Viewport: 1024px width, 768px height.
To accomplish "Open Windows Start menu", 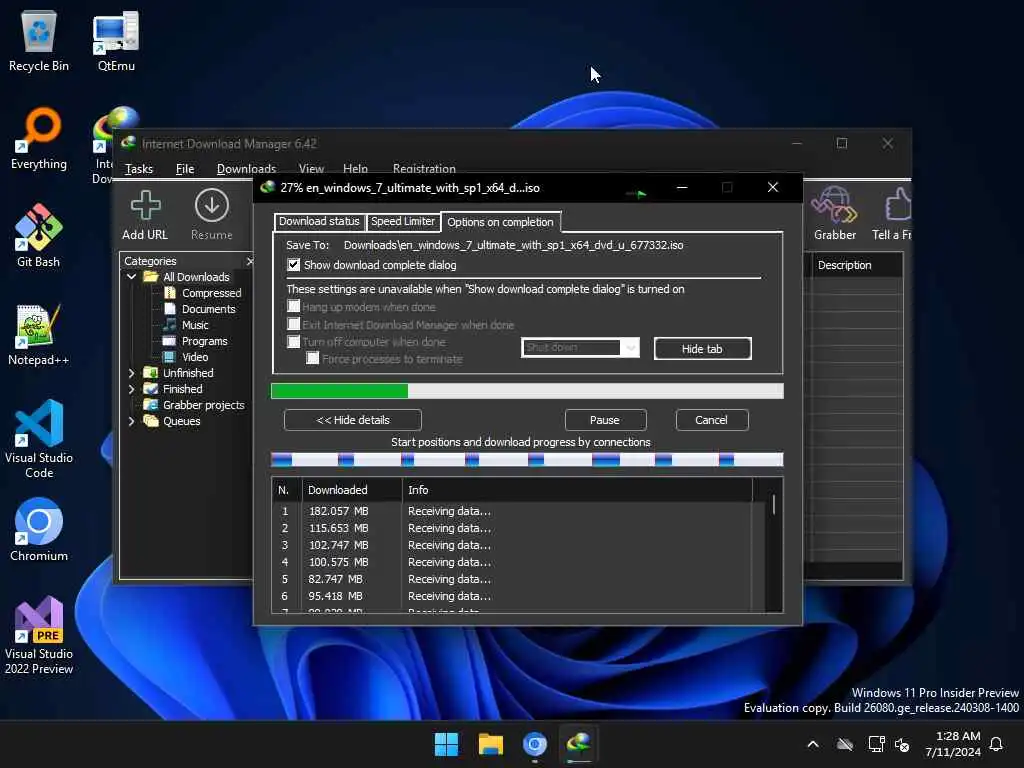I will (447, 744).
